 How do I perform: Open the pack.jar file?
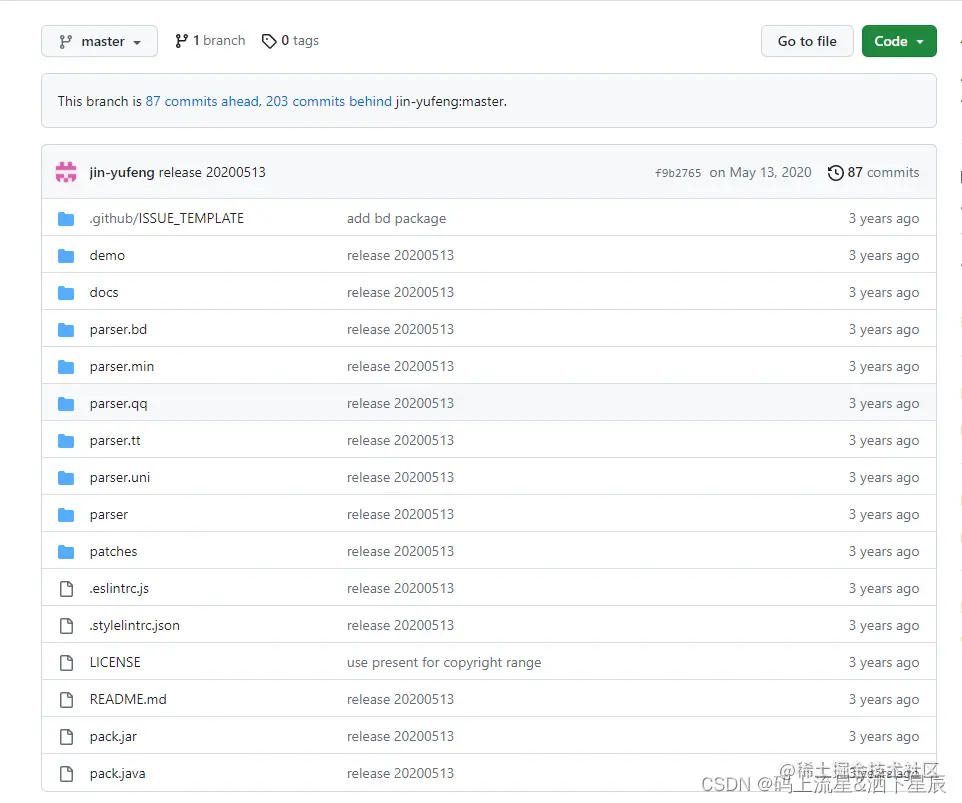tap(114, 736)
